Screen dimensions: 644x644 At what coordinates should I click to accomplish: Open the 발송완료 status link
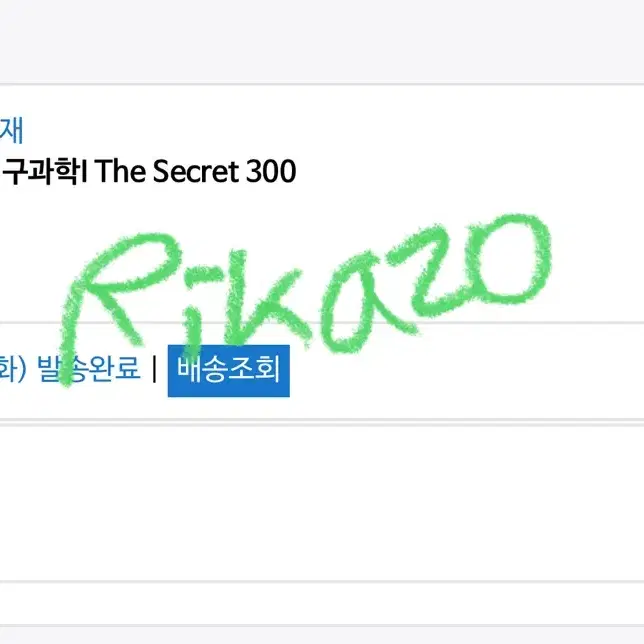[x=89, y=368]
